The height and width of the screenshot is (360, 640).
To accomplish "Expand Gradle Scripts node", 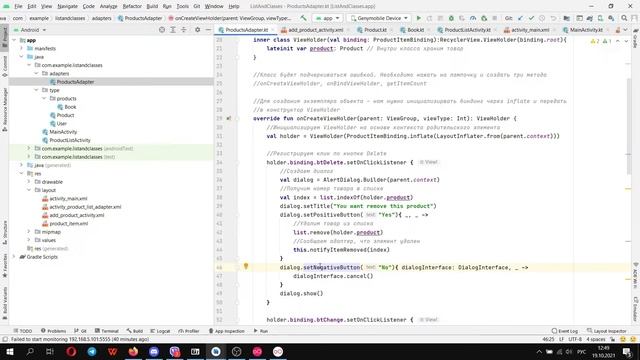I will [x=14, y=257].
